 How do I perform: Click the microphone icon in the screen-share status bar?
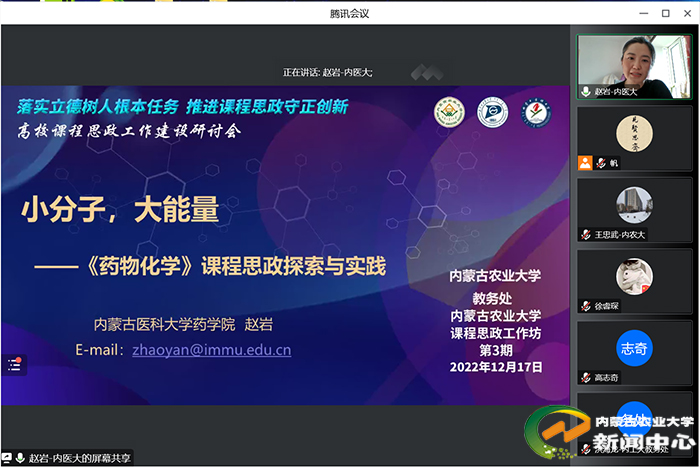20,458
